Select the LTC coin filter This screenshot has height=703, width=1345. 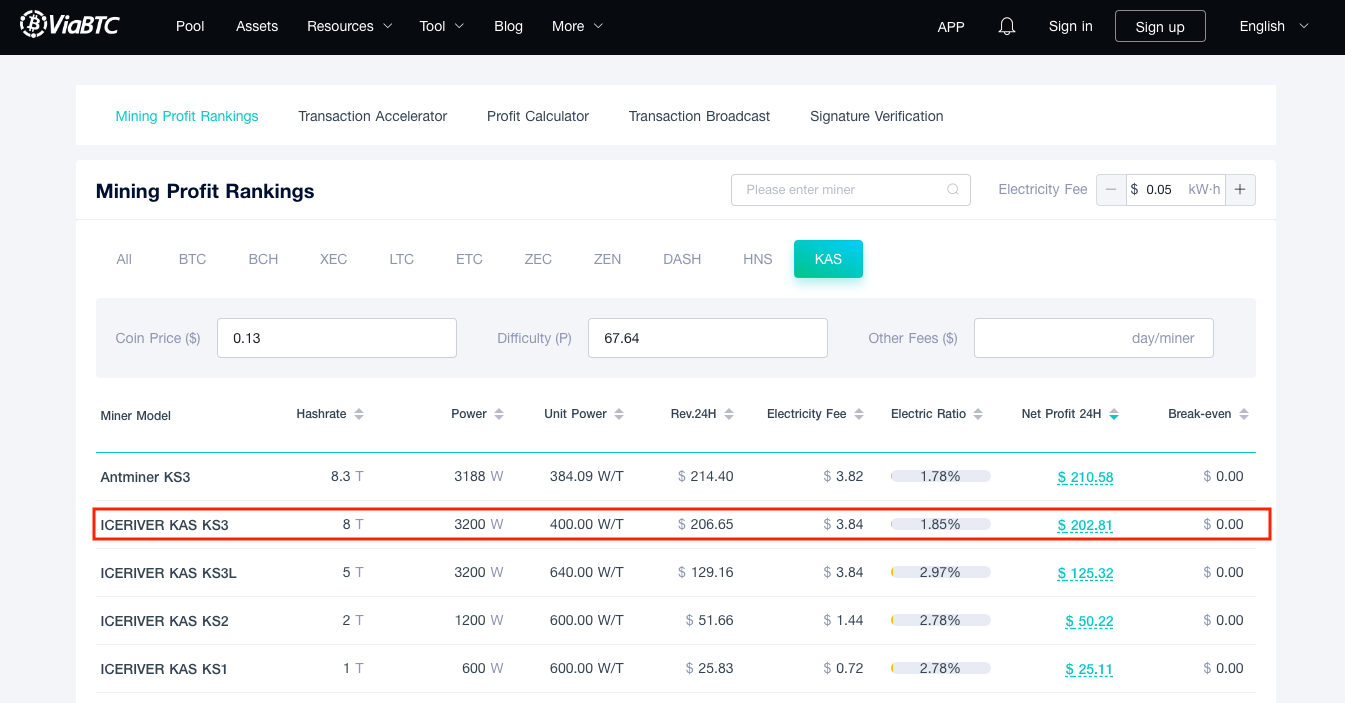(x=402, y=259)
